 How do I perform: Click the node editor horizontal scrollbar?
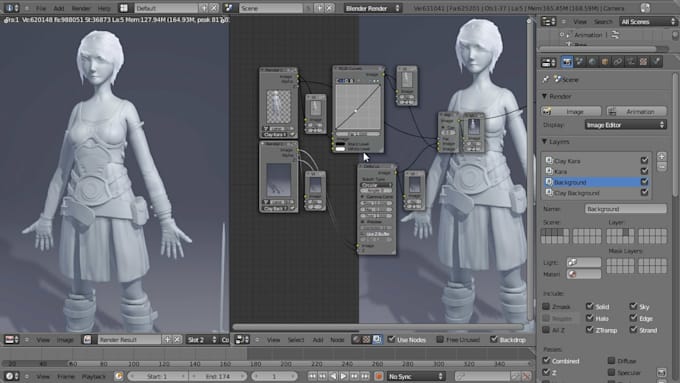click(377, 327)
